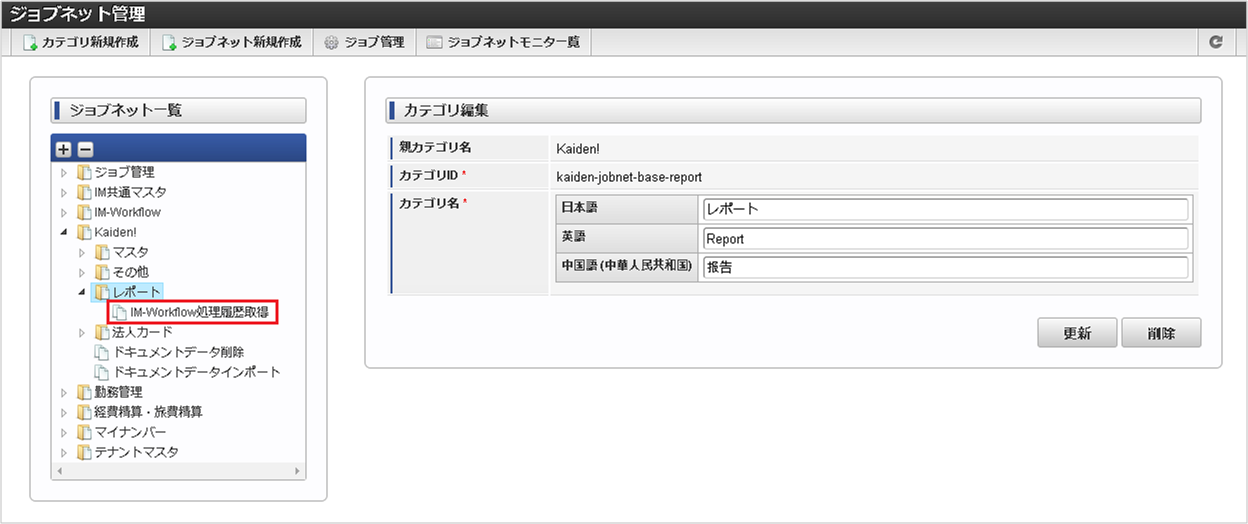Expand the 勤務管理 tree node arrow
This screenshot has width=1248, height=524.
click(65, 392)
